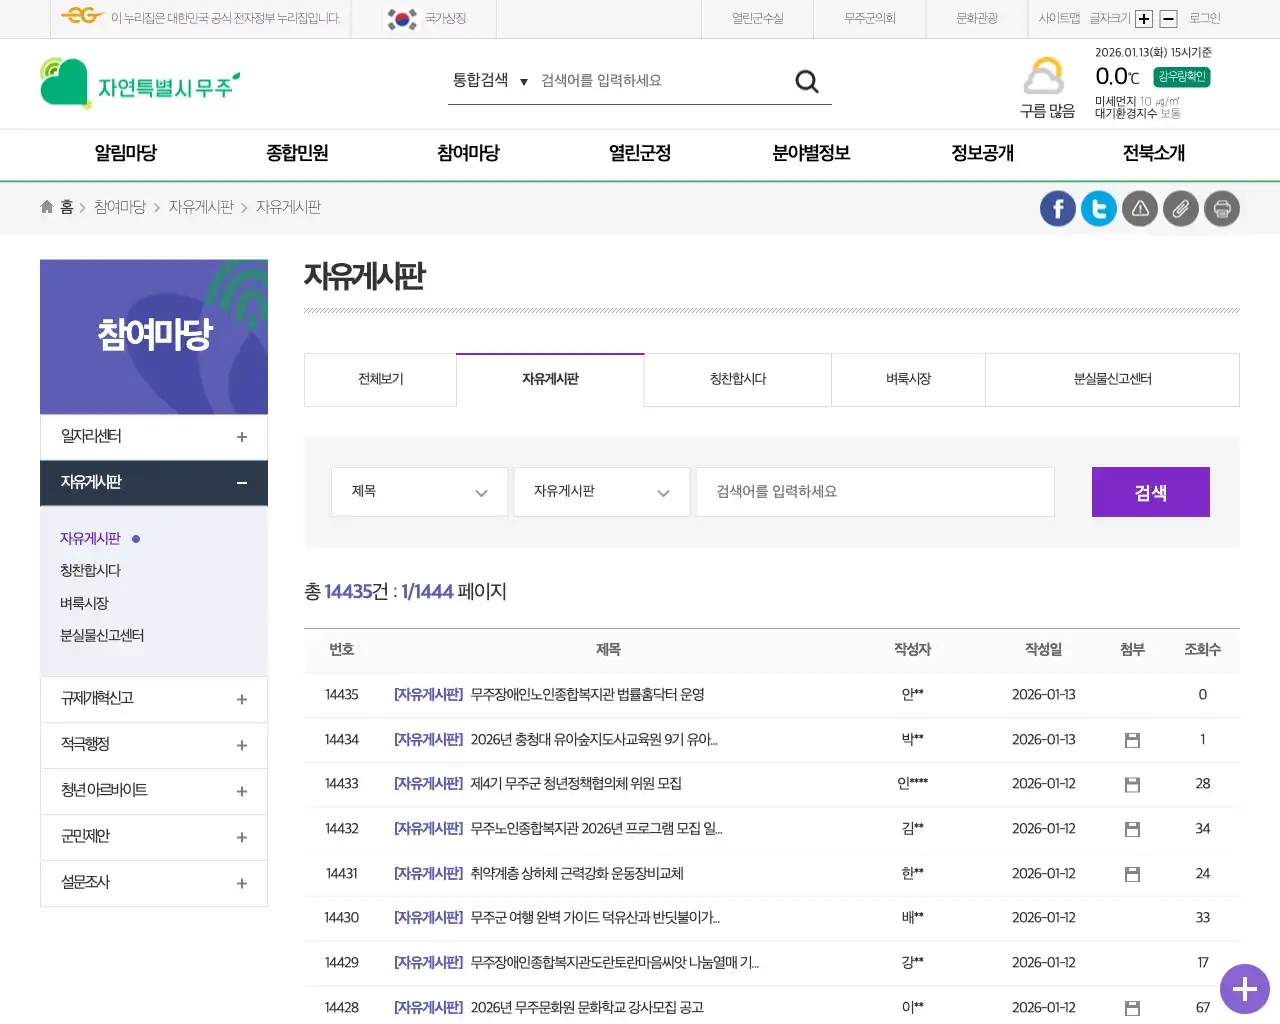Open the 제목 search field dropdown
This screenshot has width=1280, height=1024.
pyautogui.click(x=419, y=491)
